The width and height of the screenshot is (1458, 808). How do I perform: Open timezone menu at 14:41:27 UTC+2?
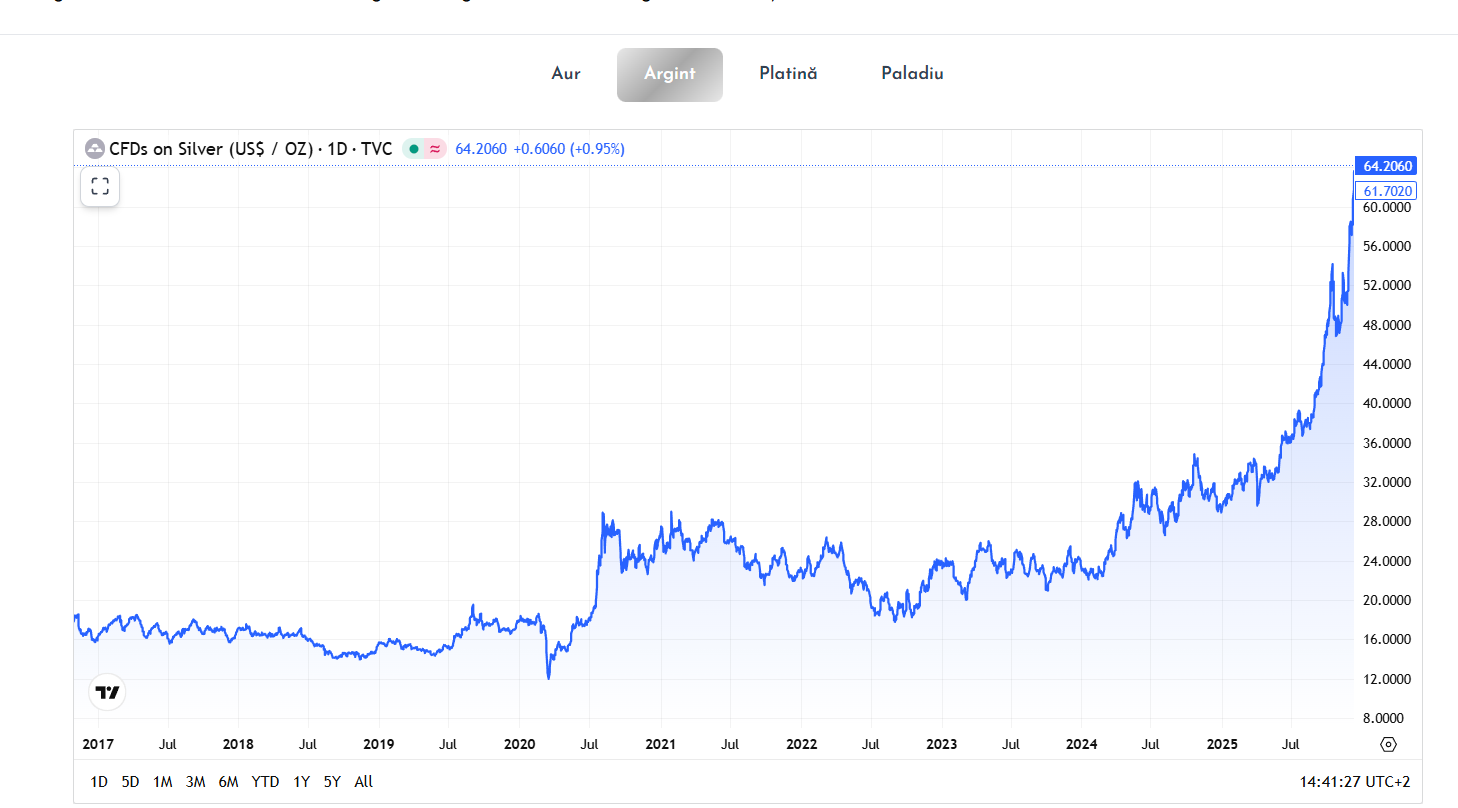coord(1354,782)
